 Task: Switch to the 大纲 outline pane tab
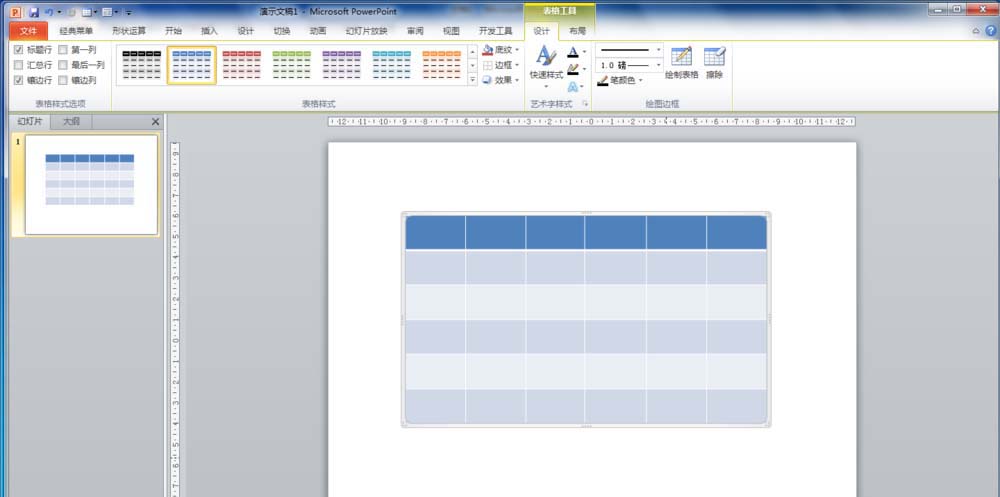click(71, 122)
